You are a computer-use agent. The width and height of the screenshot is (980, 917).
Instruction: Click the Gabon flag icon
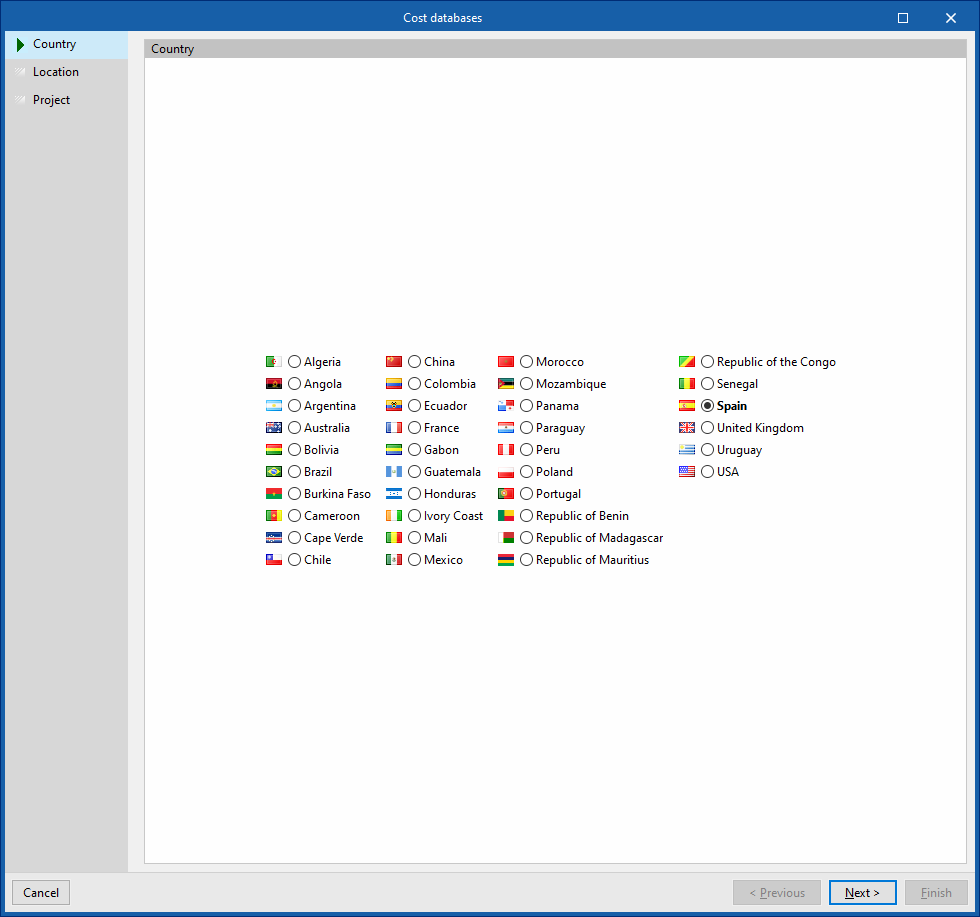pyautogui.click(x=394, y=449)
